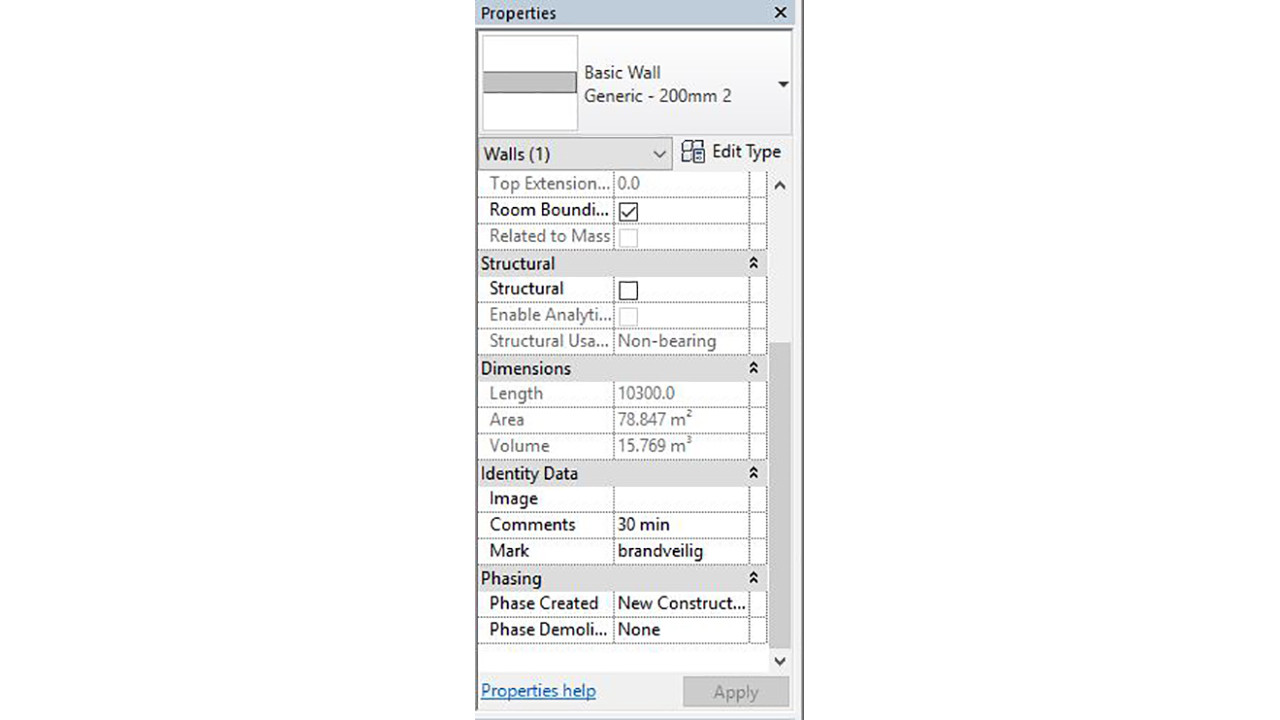
Task: Open the Properties help link
Action: (x=538, y=691)
